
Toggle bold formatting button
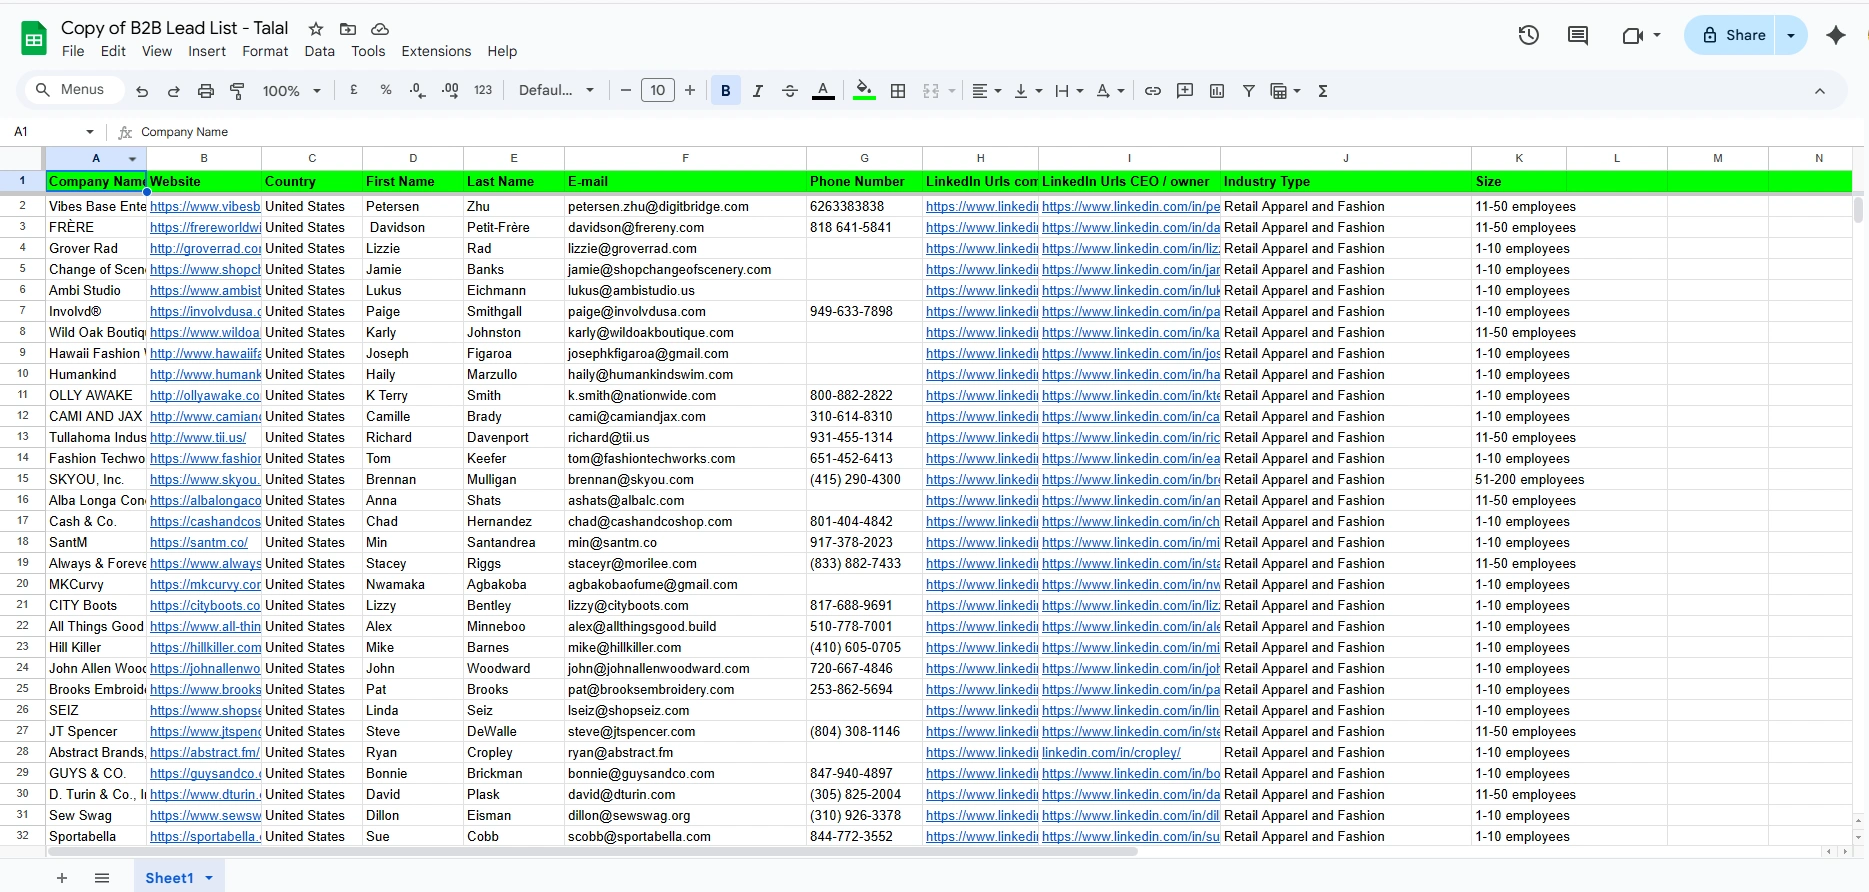[726, 91]
